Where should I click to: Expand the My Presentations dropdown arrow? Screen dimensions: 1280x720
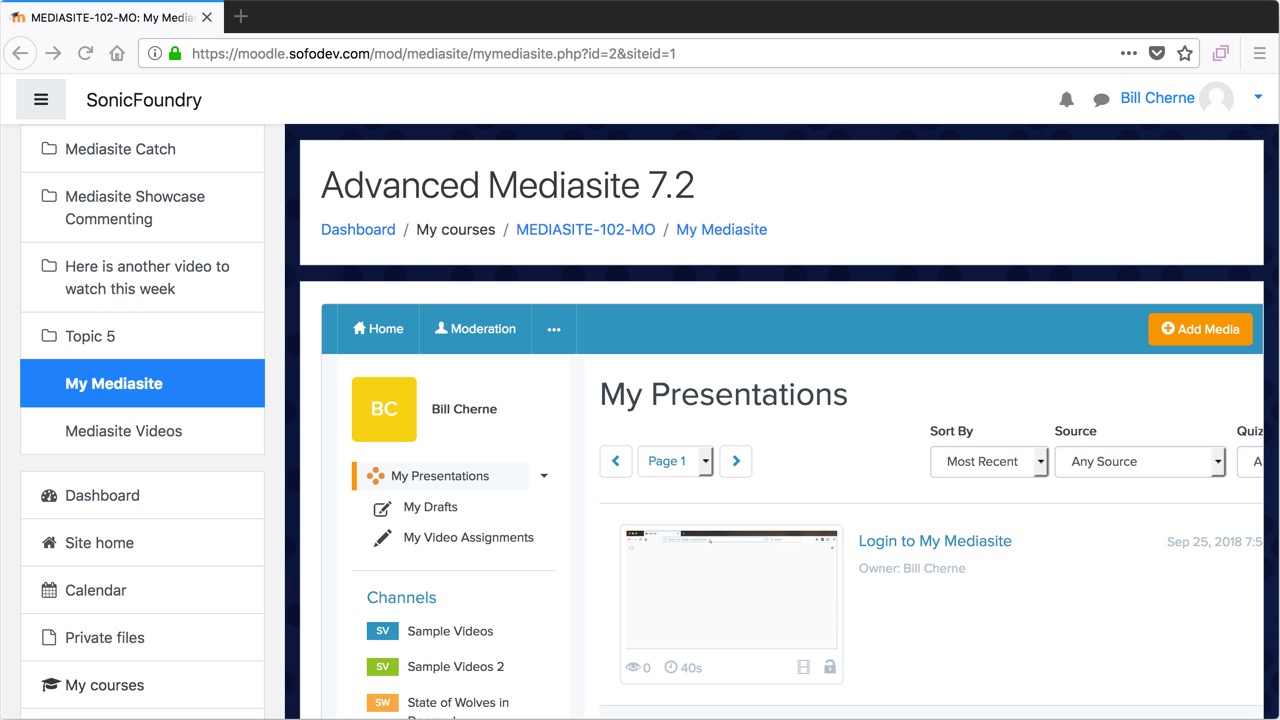point(544,476)
